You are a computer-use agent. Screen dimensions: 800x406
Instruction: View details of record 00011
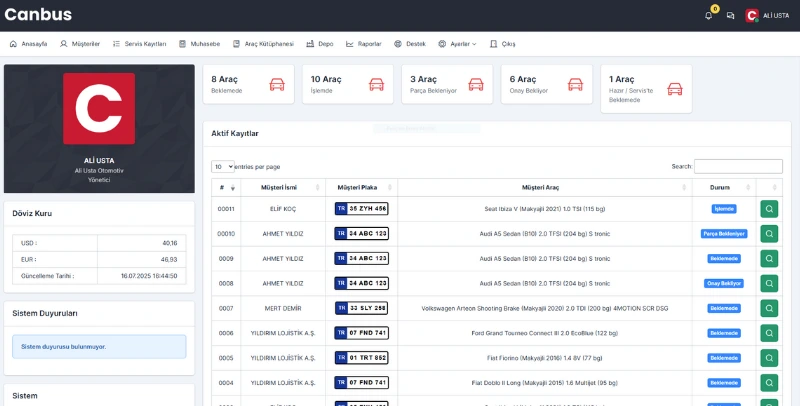[x=769, y=209]
